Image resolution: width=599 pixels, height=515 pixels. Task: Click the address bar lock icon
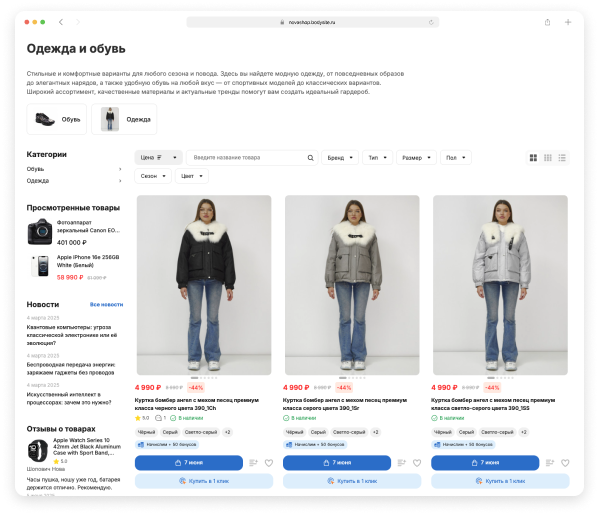pos(282,23)
